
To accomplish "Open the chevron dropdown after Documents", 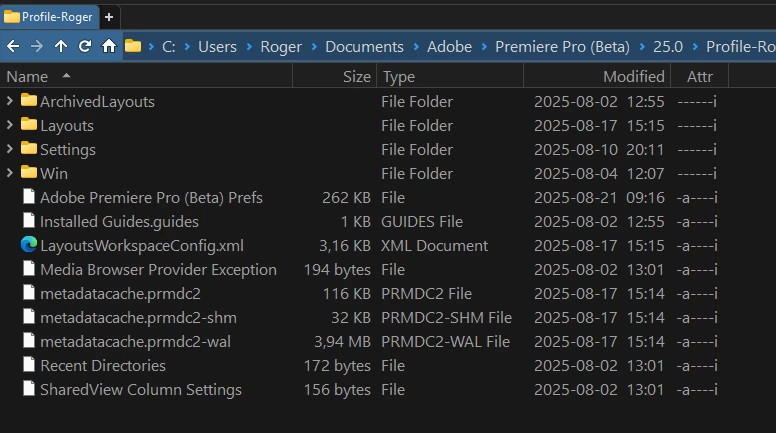I will coord(416,47).
